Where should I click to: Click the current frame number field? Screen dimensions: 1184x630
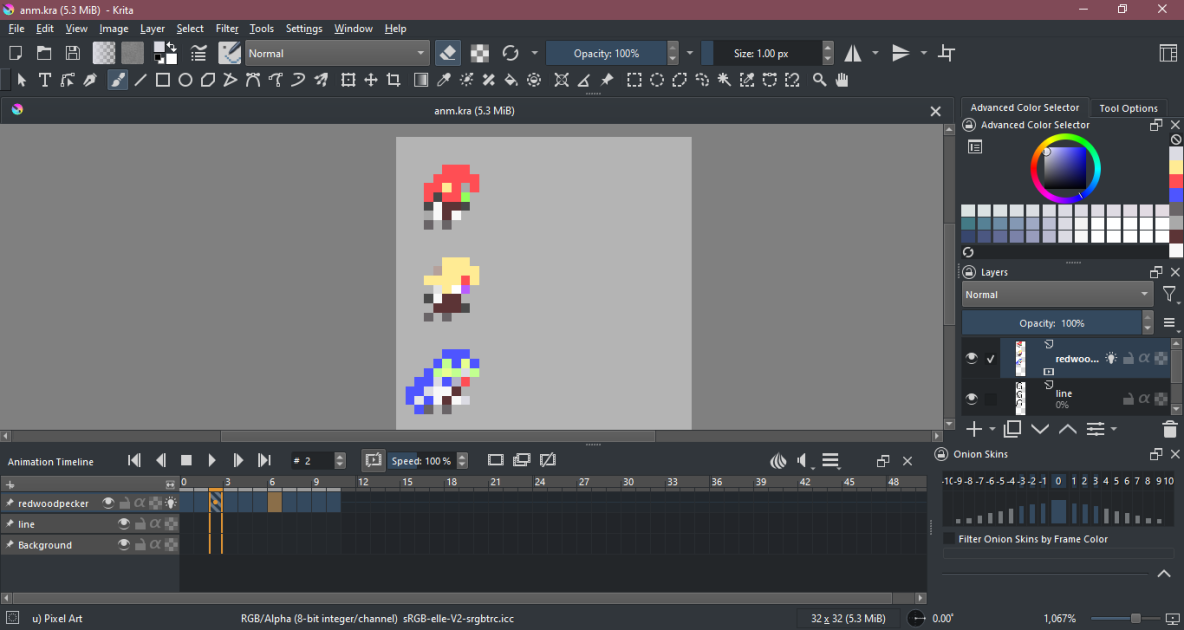(x=312, y=461)
